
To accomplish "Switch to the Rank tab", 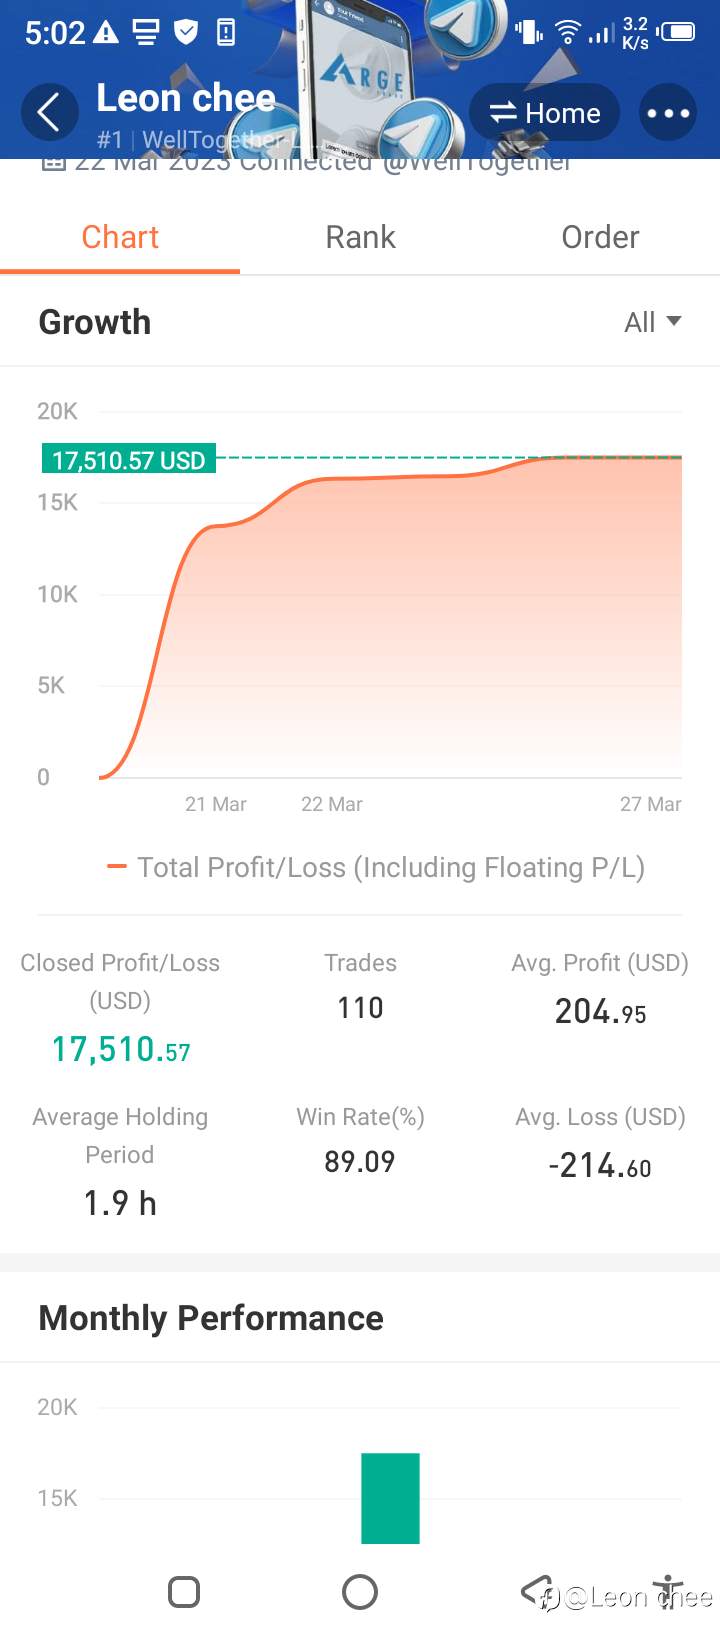I will [x=360, y=237].
